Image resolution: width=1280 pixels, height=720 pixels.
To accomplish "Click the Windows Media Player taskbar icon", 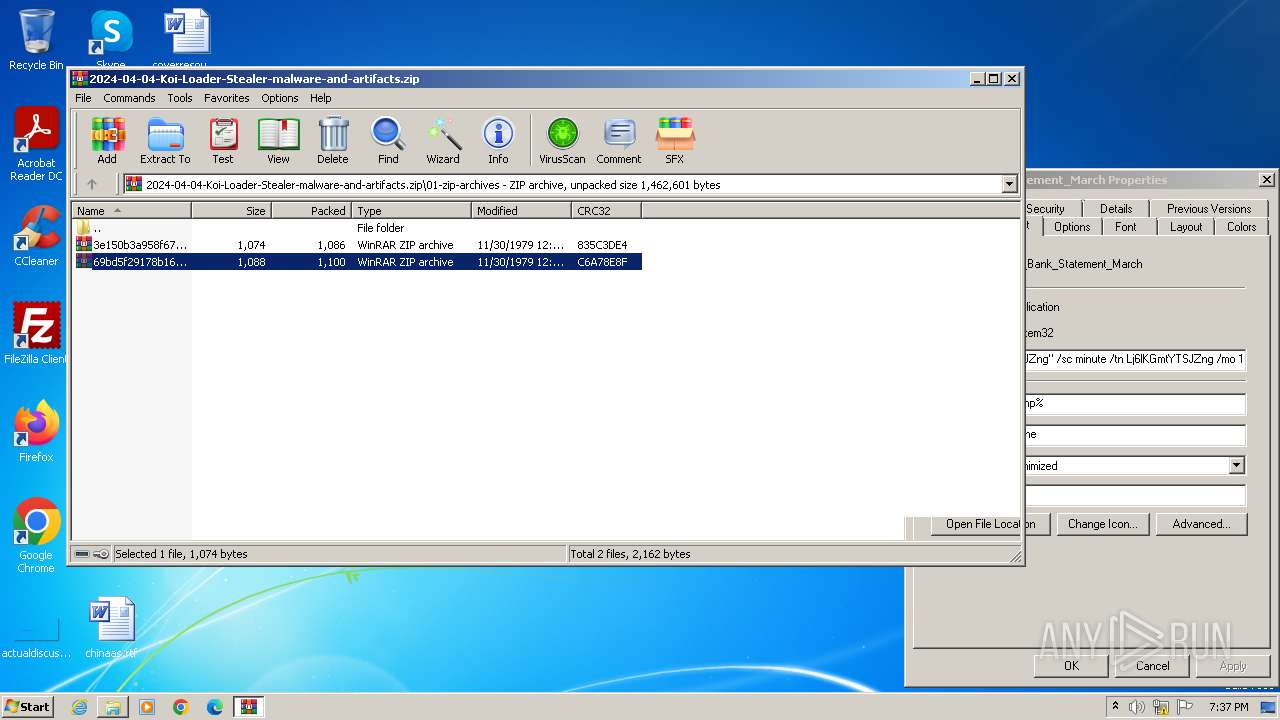I will [x=147, y=707].
